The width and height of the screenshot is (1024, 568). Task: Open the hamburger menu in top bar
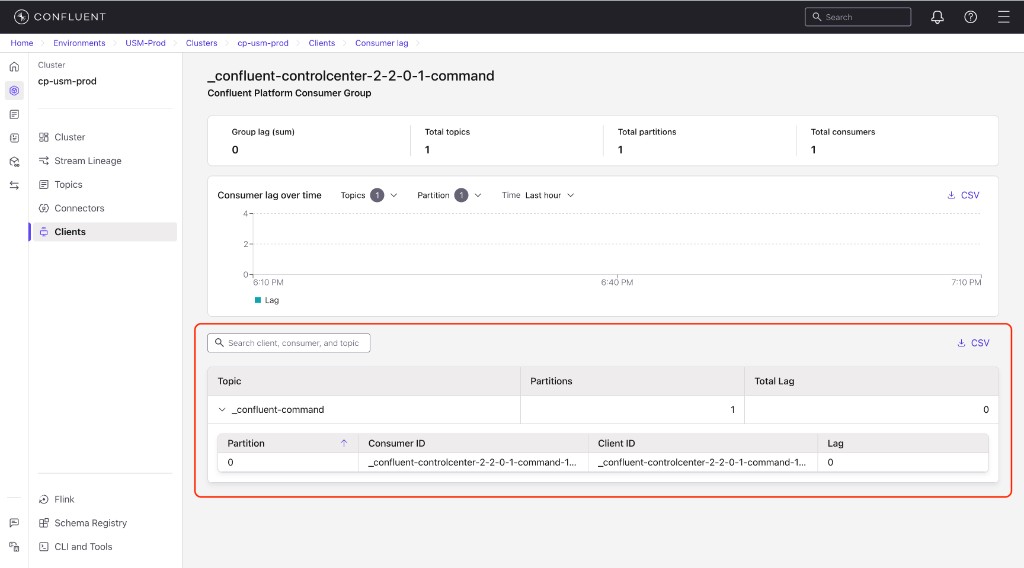(x=1003, y=17)
